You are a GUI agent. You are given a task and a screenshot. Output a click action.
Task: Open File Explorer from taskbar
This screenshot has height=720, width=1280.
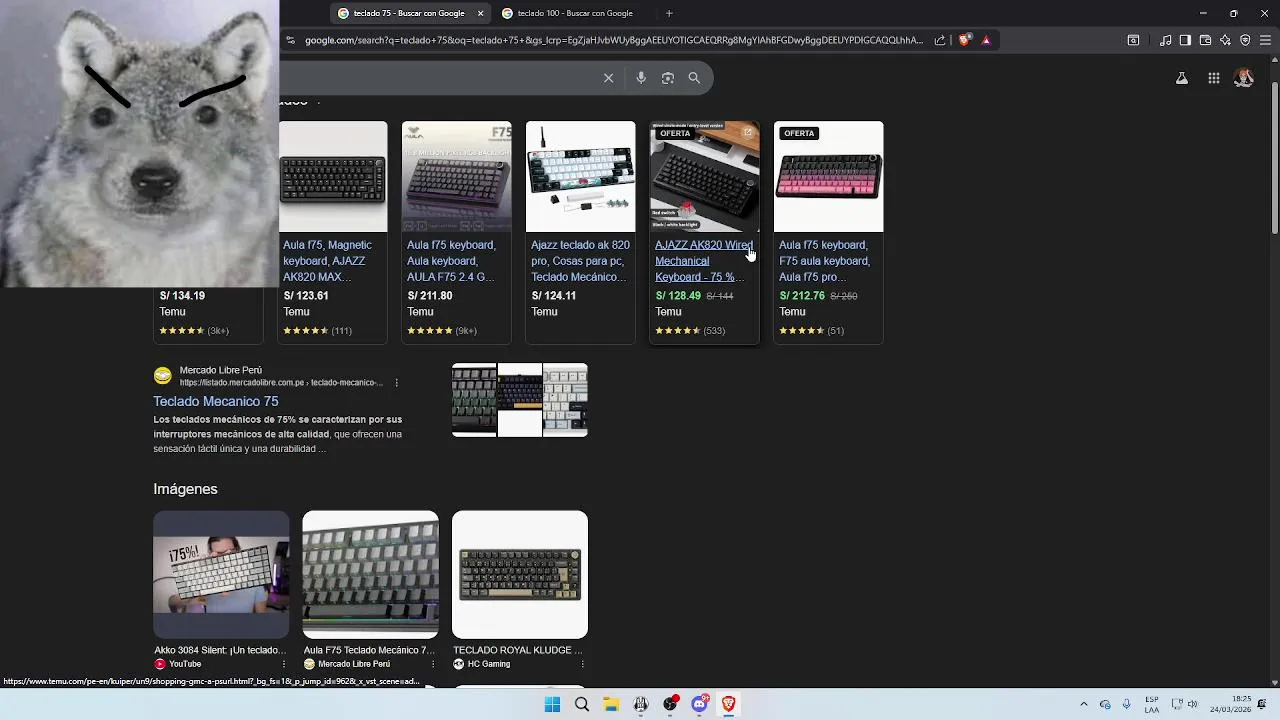[611, 704]
